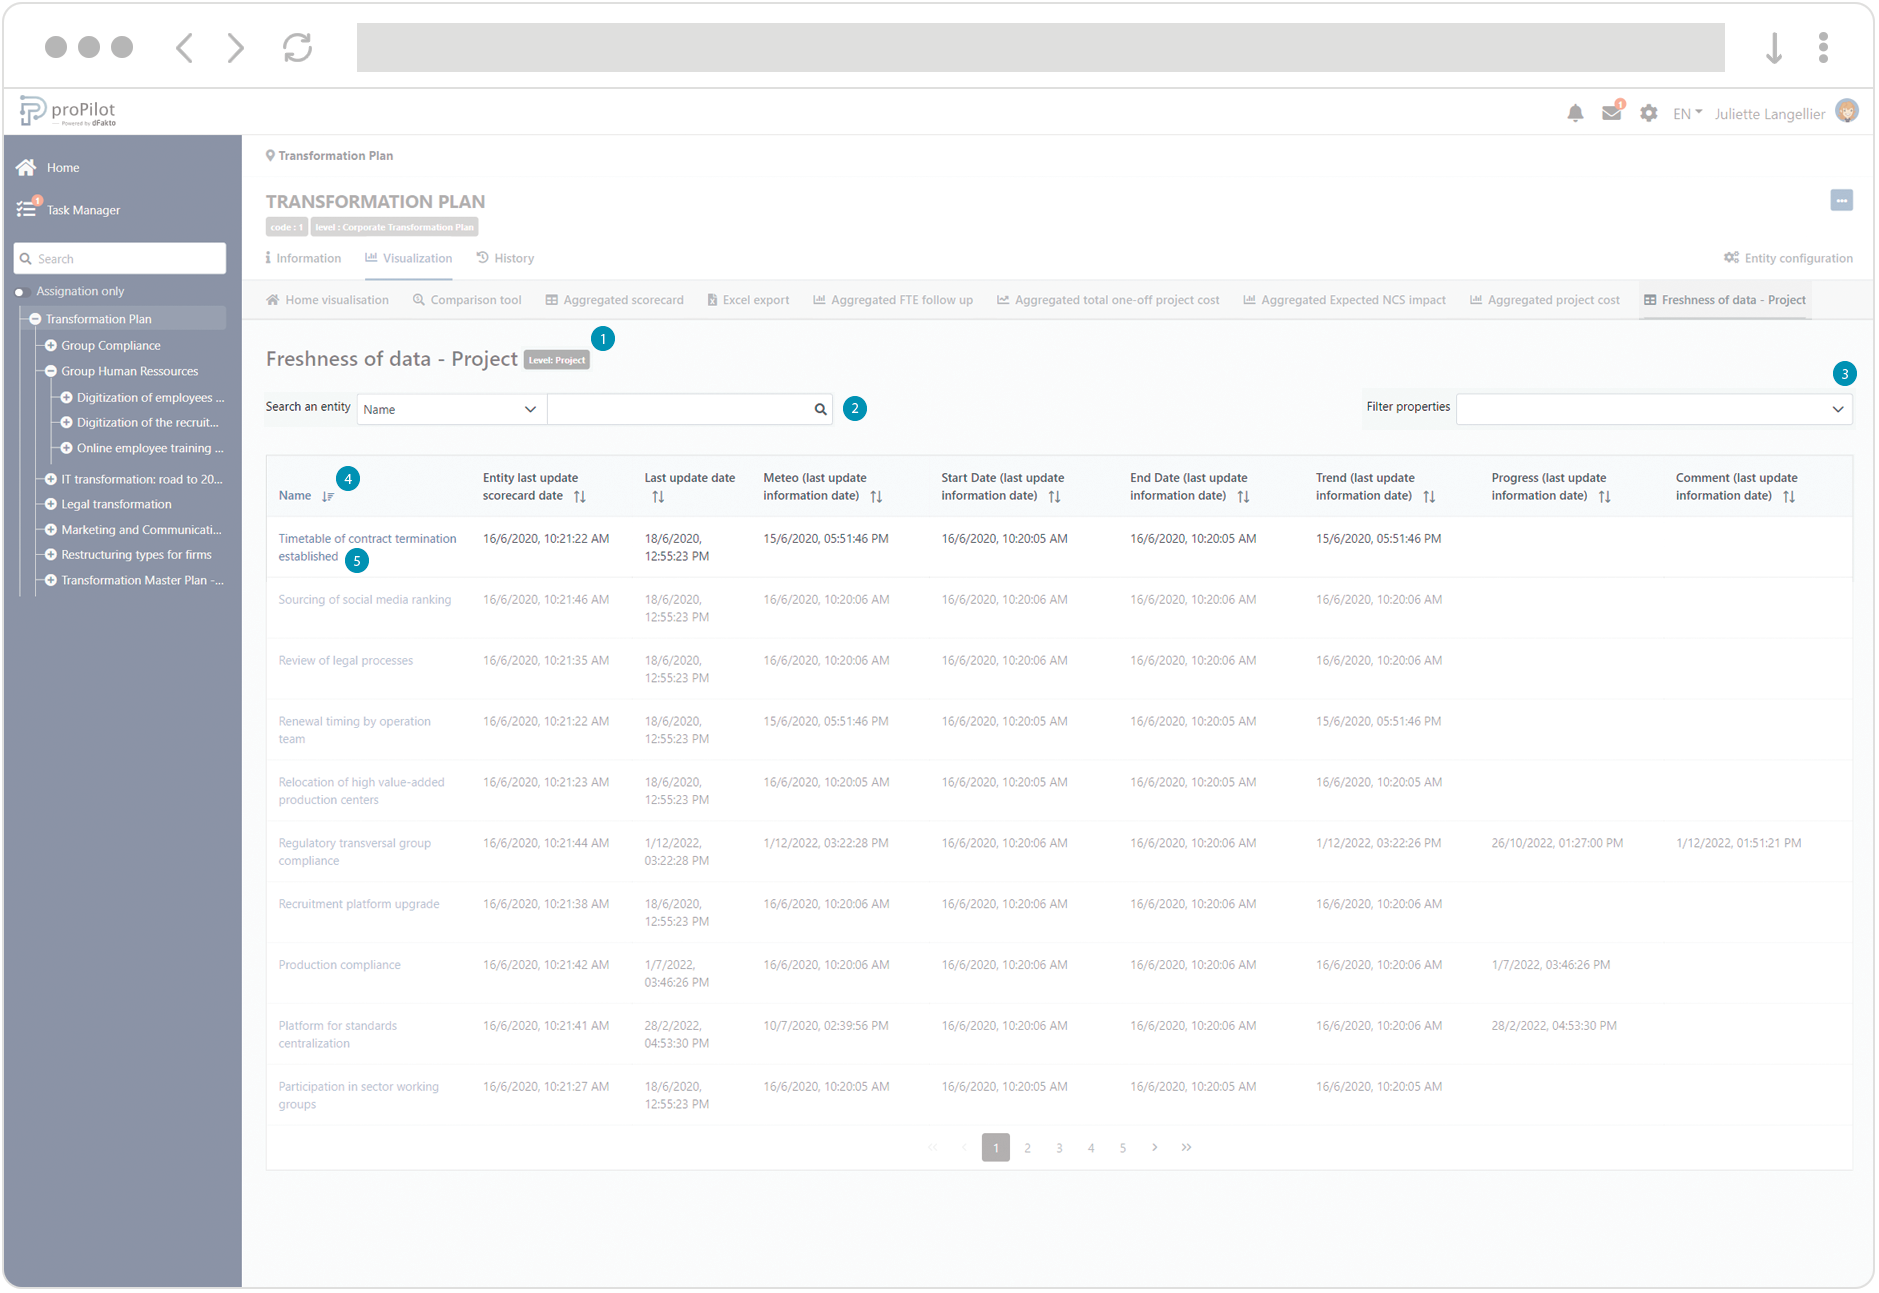This screenshot has height=1293, width=1879.
Task: Switch to the History tab
Action: [x=505, y=258]
